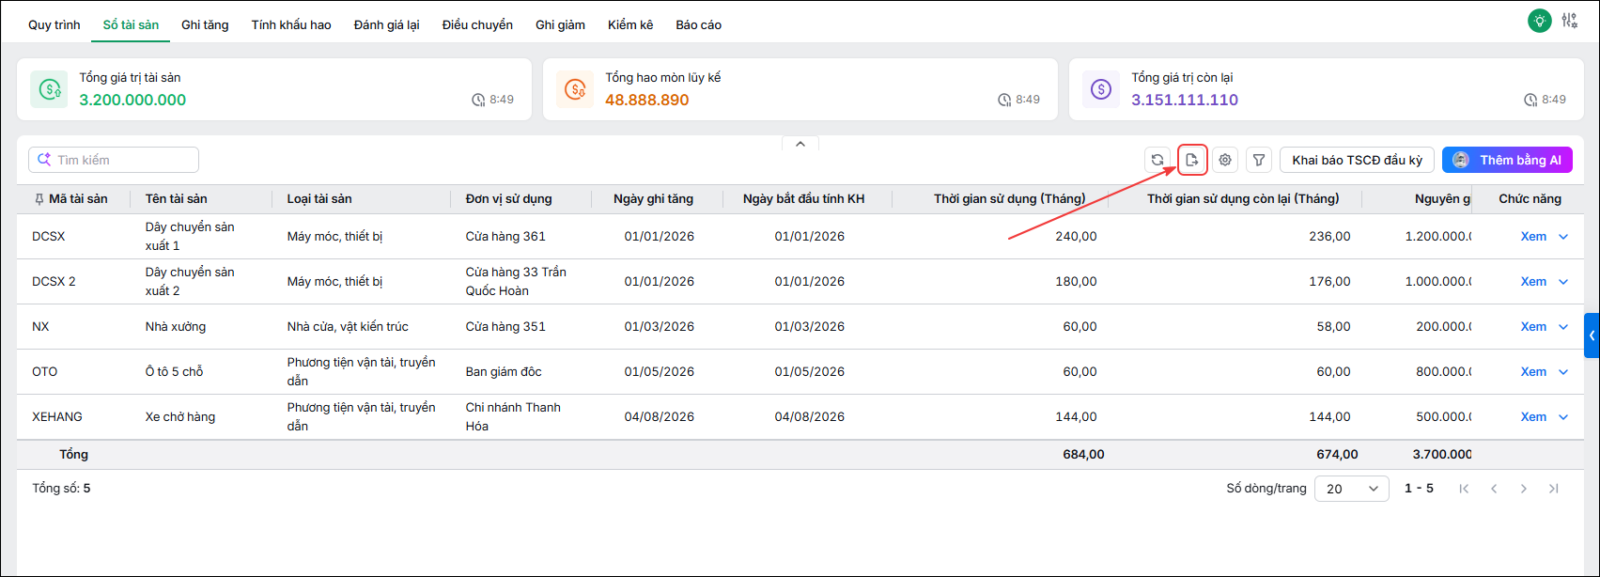The height and width of the screenshot is (577, 1600).
Task: Click the Xe chở hàng cell
Action: (x=180, y=417)
